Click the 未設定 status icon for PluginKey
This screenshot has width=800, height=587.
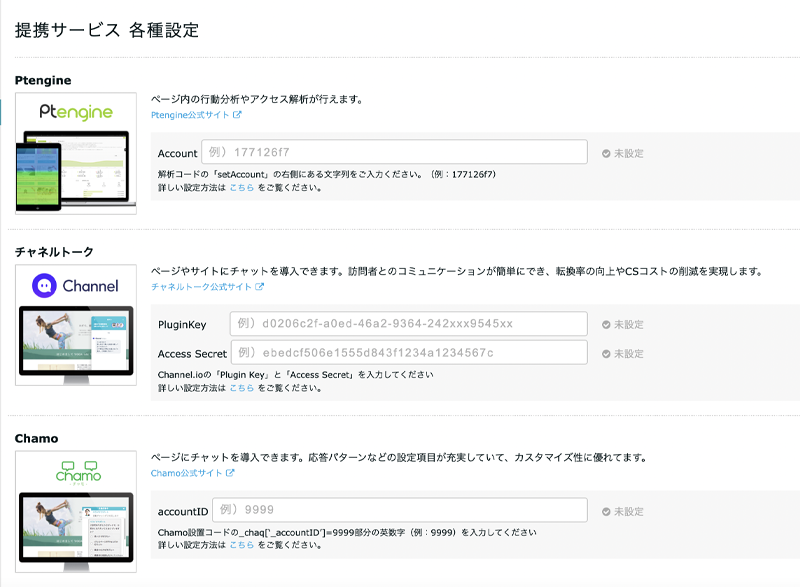[606, 325]
